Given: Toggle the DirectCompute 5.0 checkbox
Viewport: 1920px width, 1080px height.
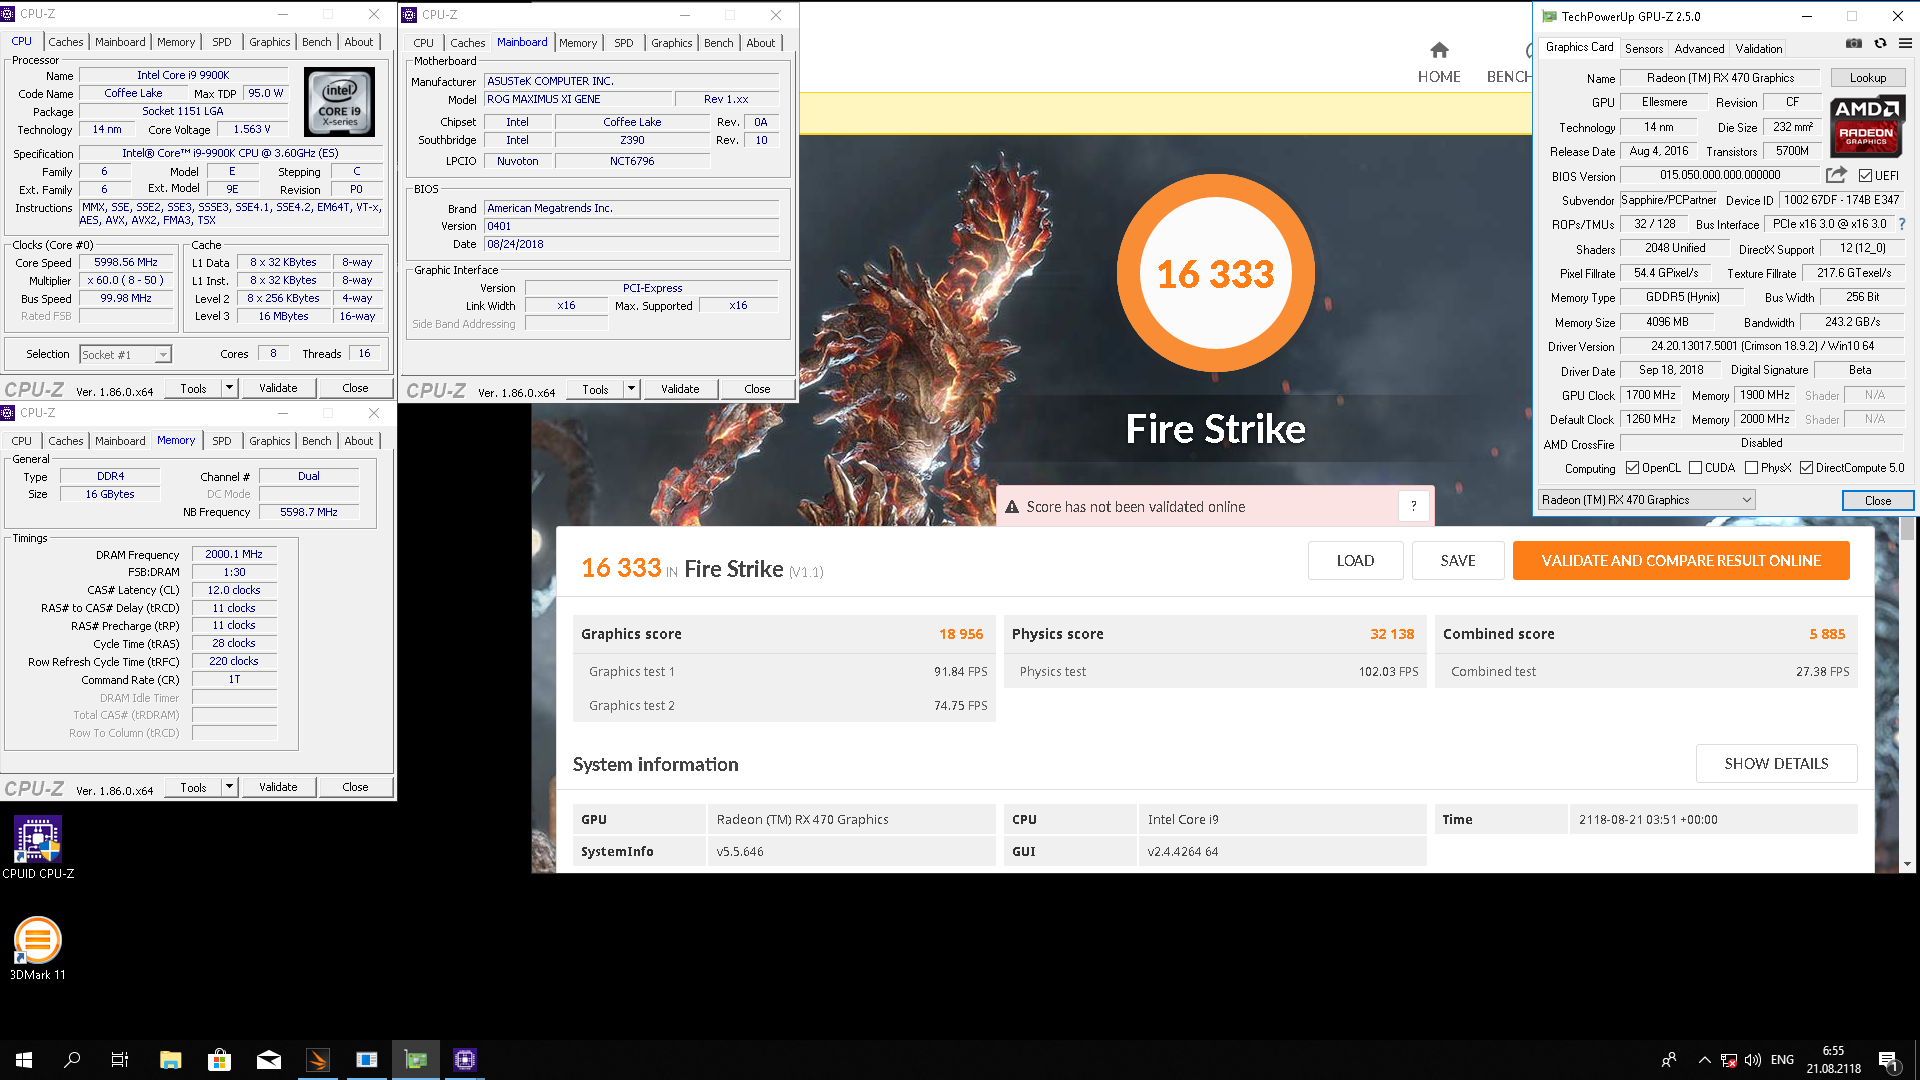Looking at the screenshot, I should (1807, 468).
